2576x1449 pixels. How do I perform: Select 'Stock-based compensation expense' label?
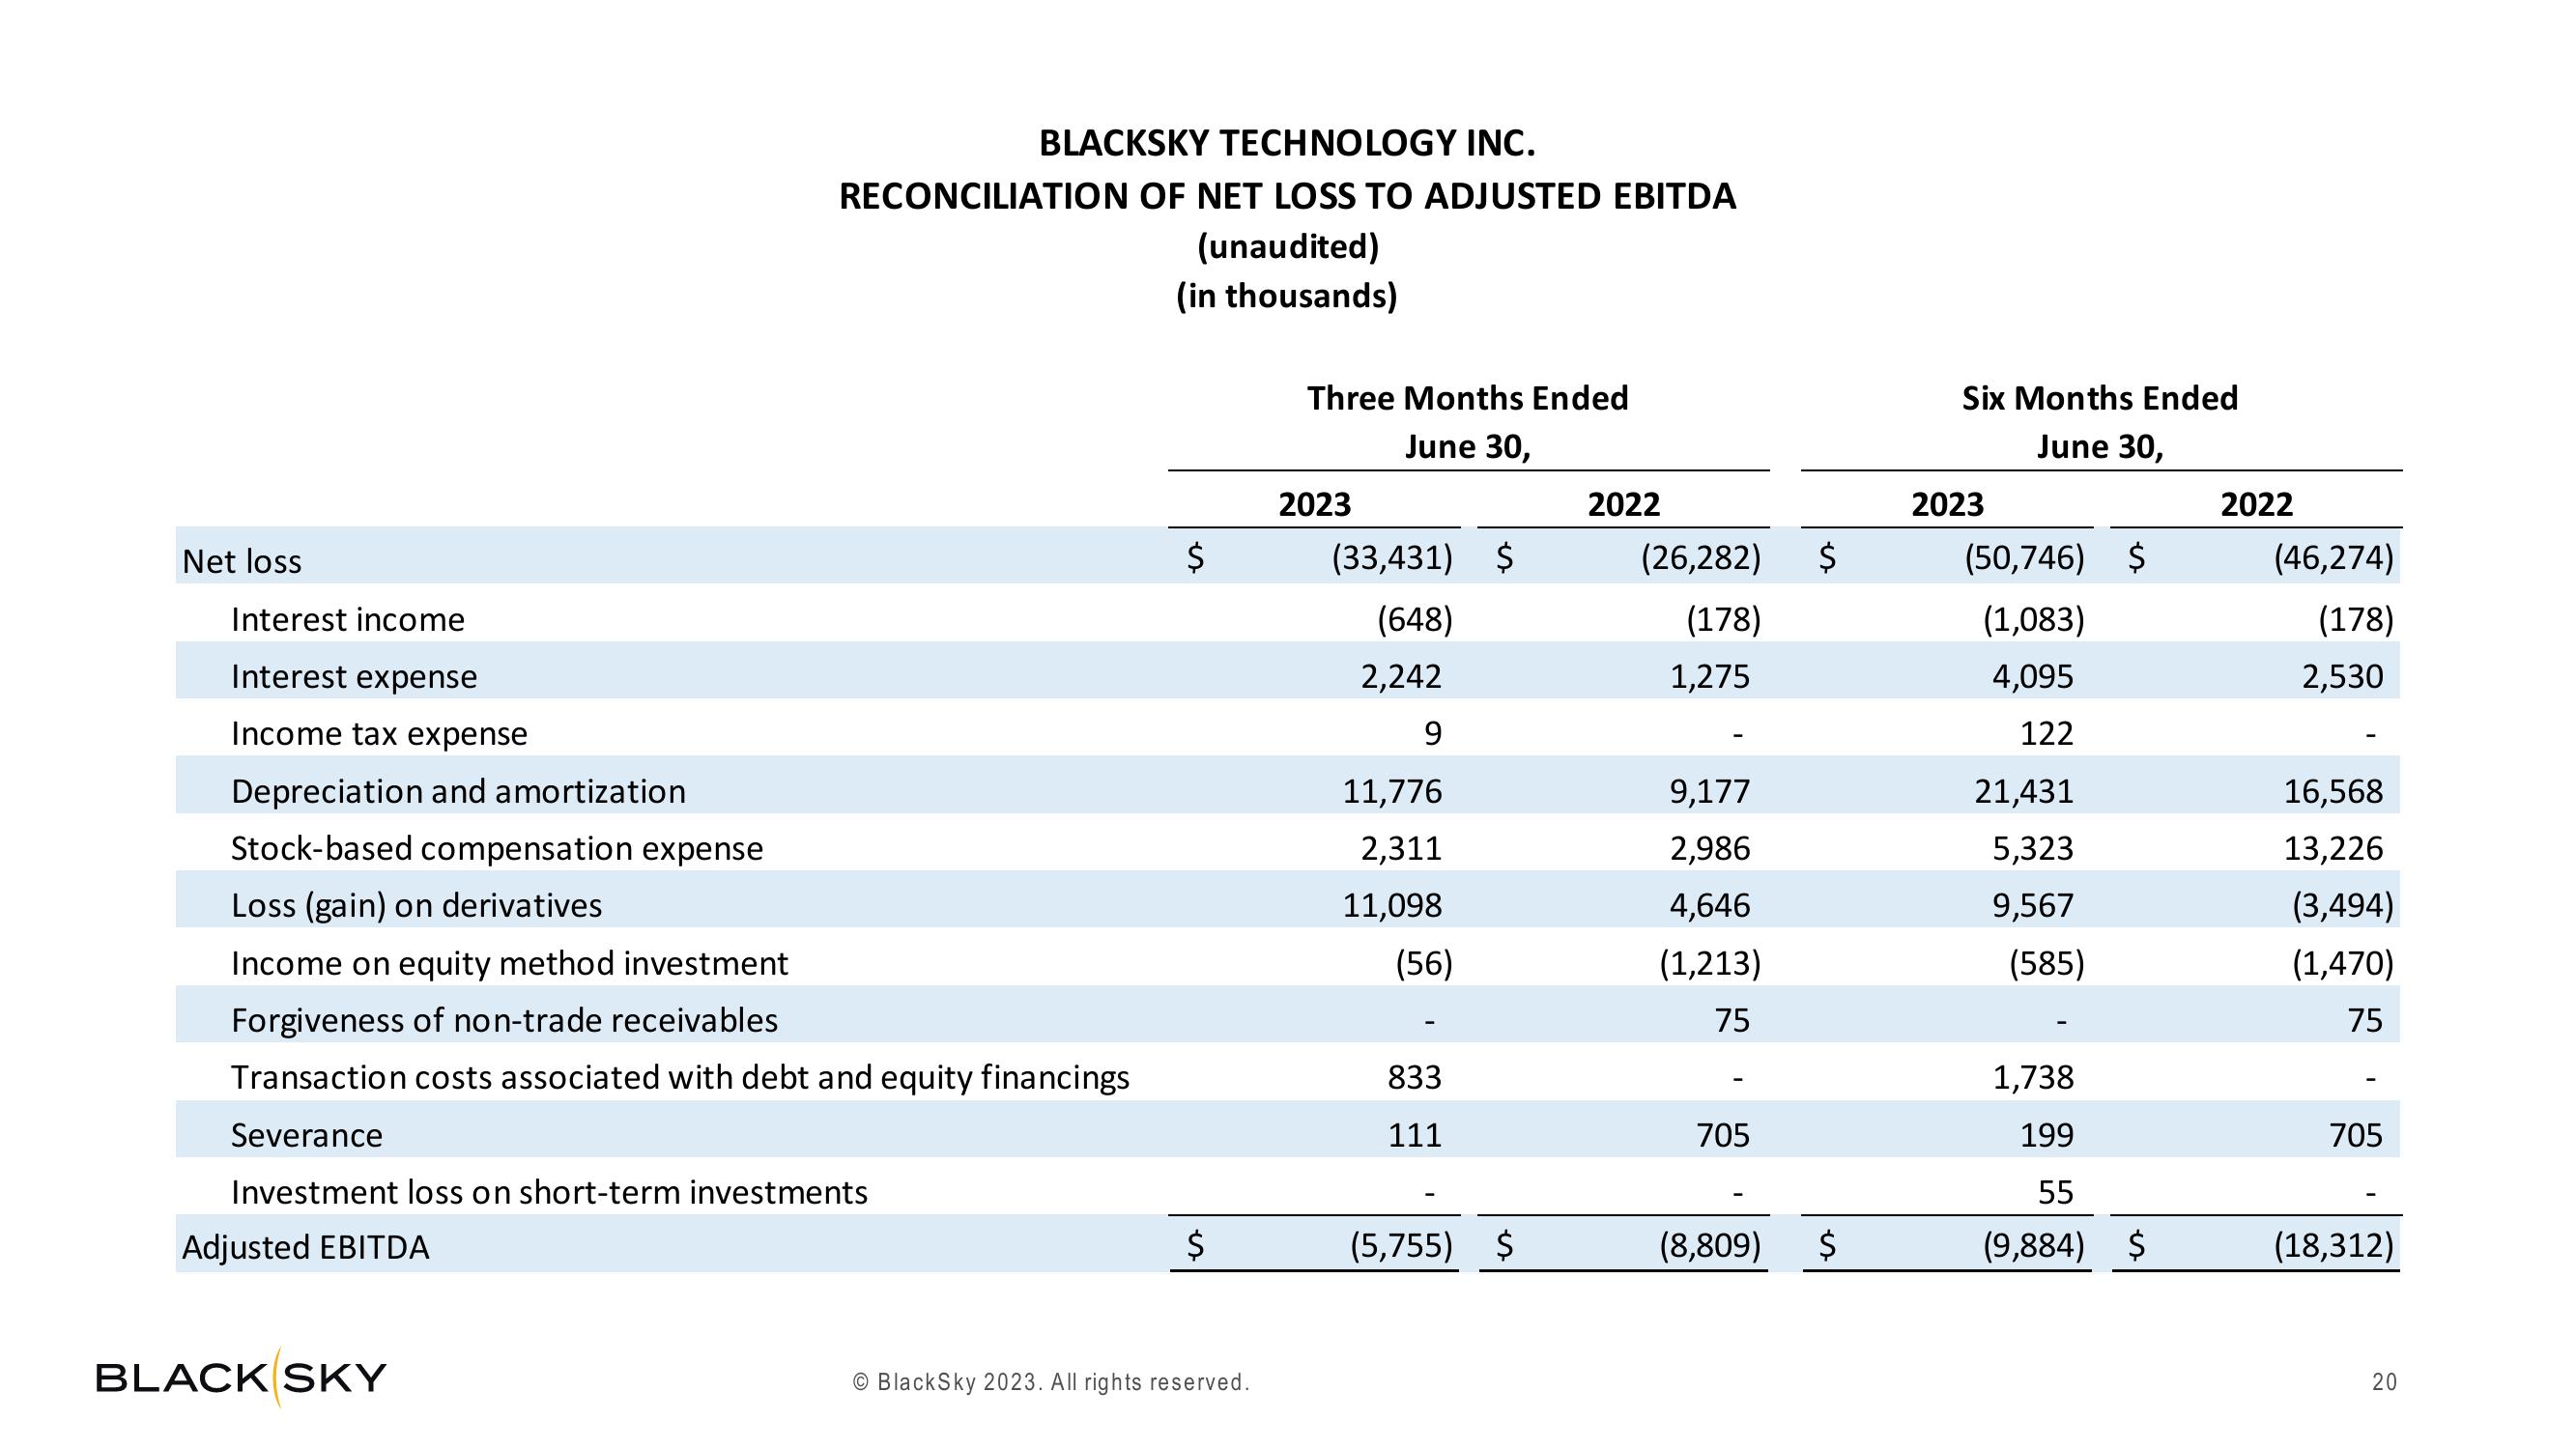pos(497,849)
